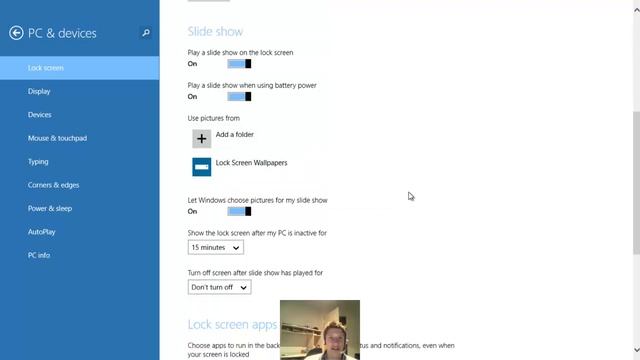
Task: Toggle Let Windows choose pictures for slide show
Action: point(239,211)
